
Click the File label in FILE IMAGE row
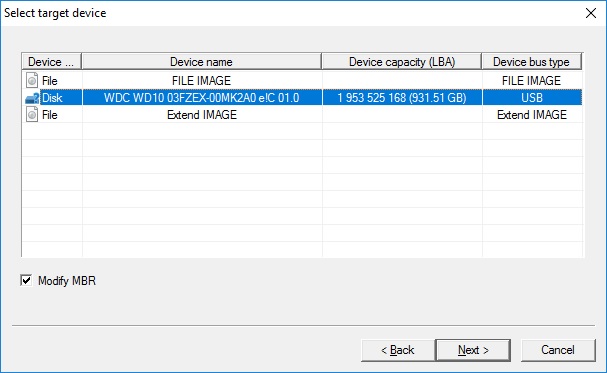tap(50, 80)
